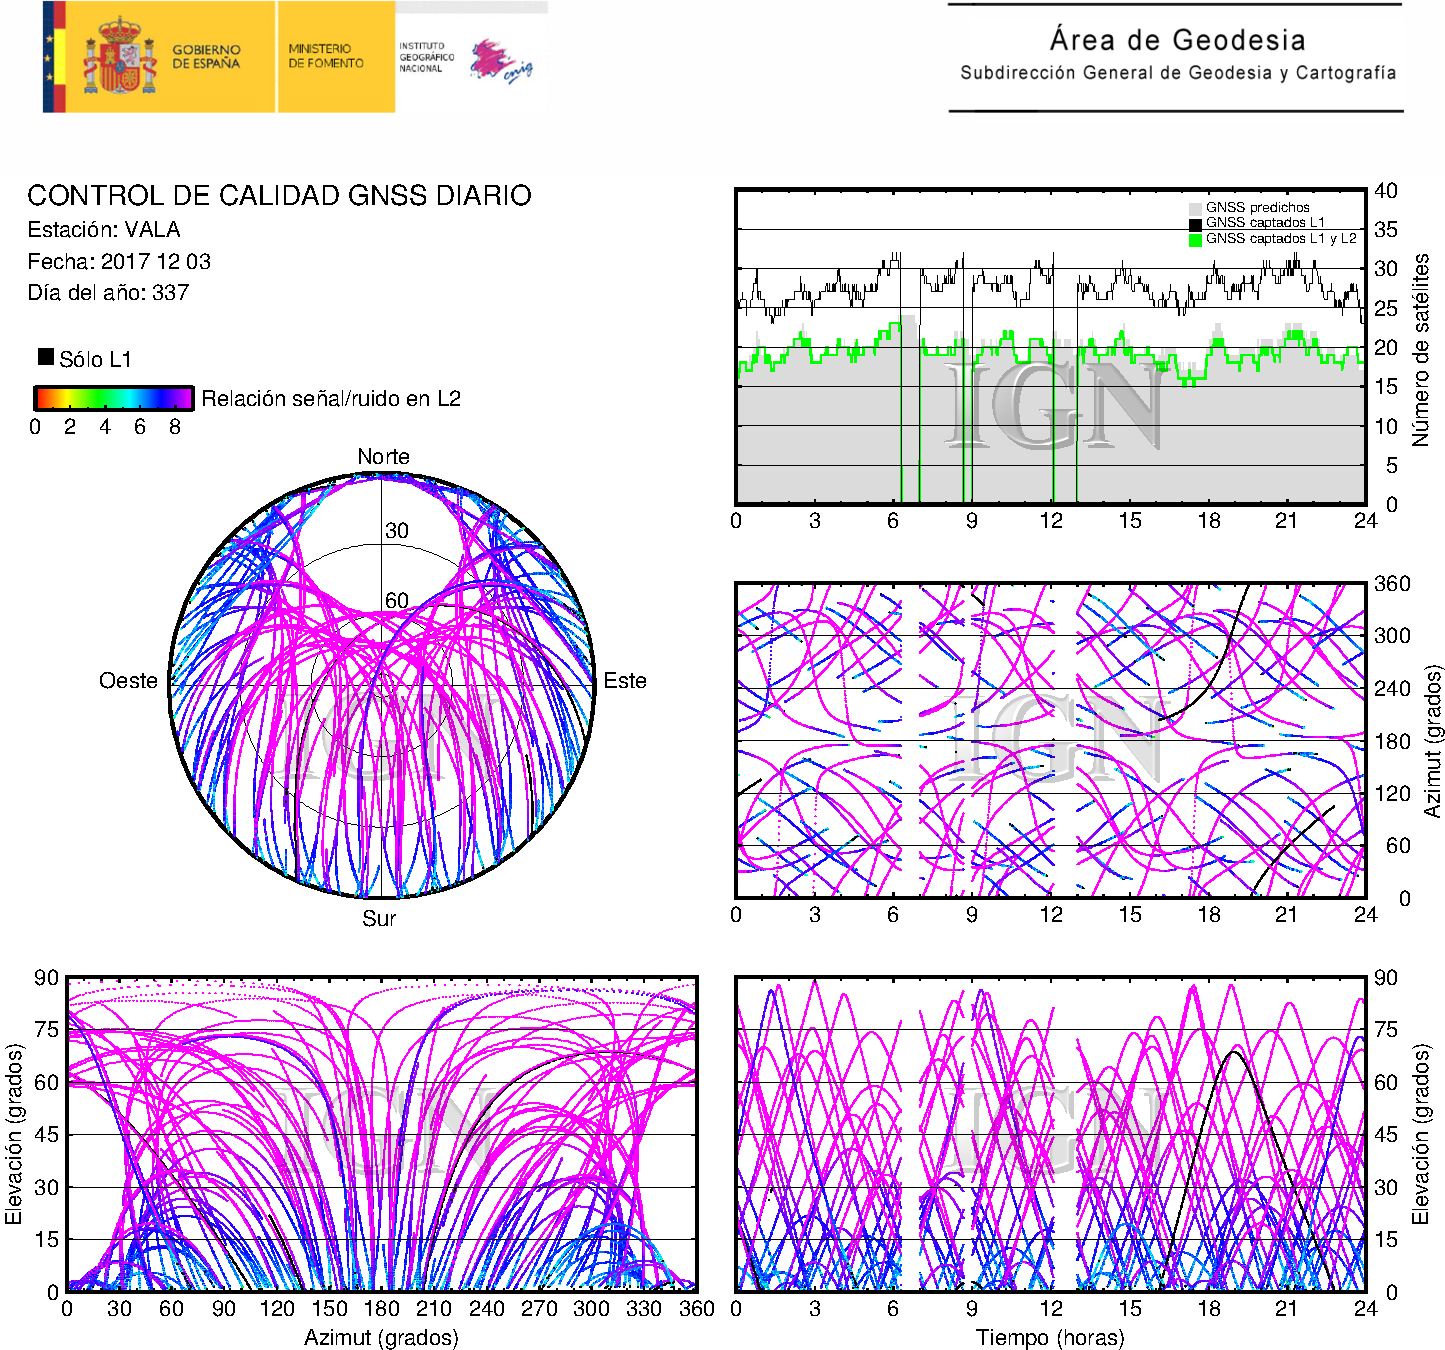Click the black GNSS captados L1 legend swatch

tap(1195, 224)
